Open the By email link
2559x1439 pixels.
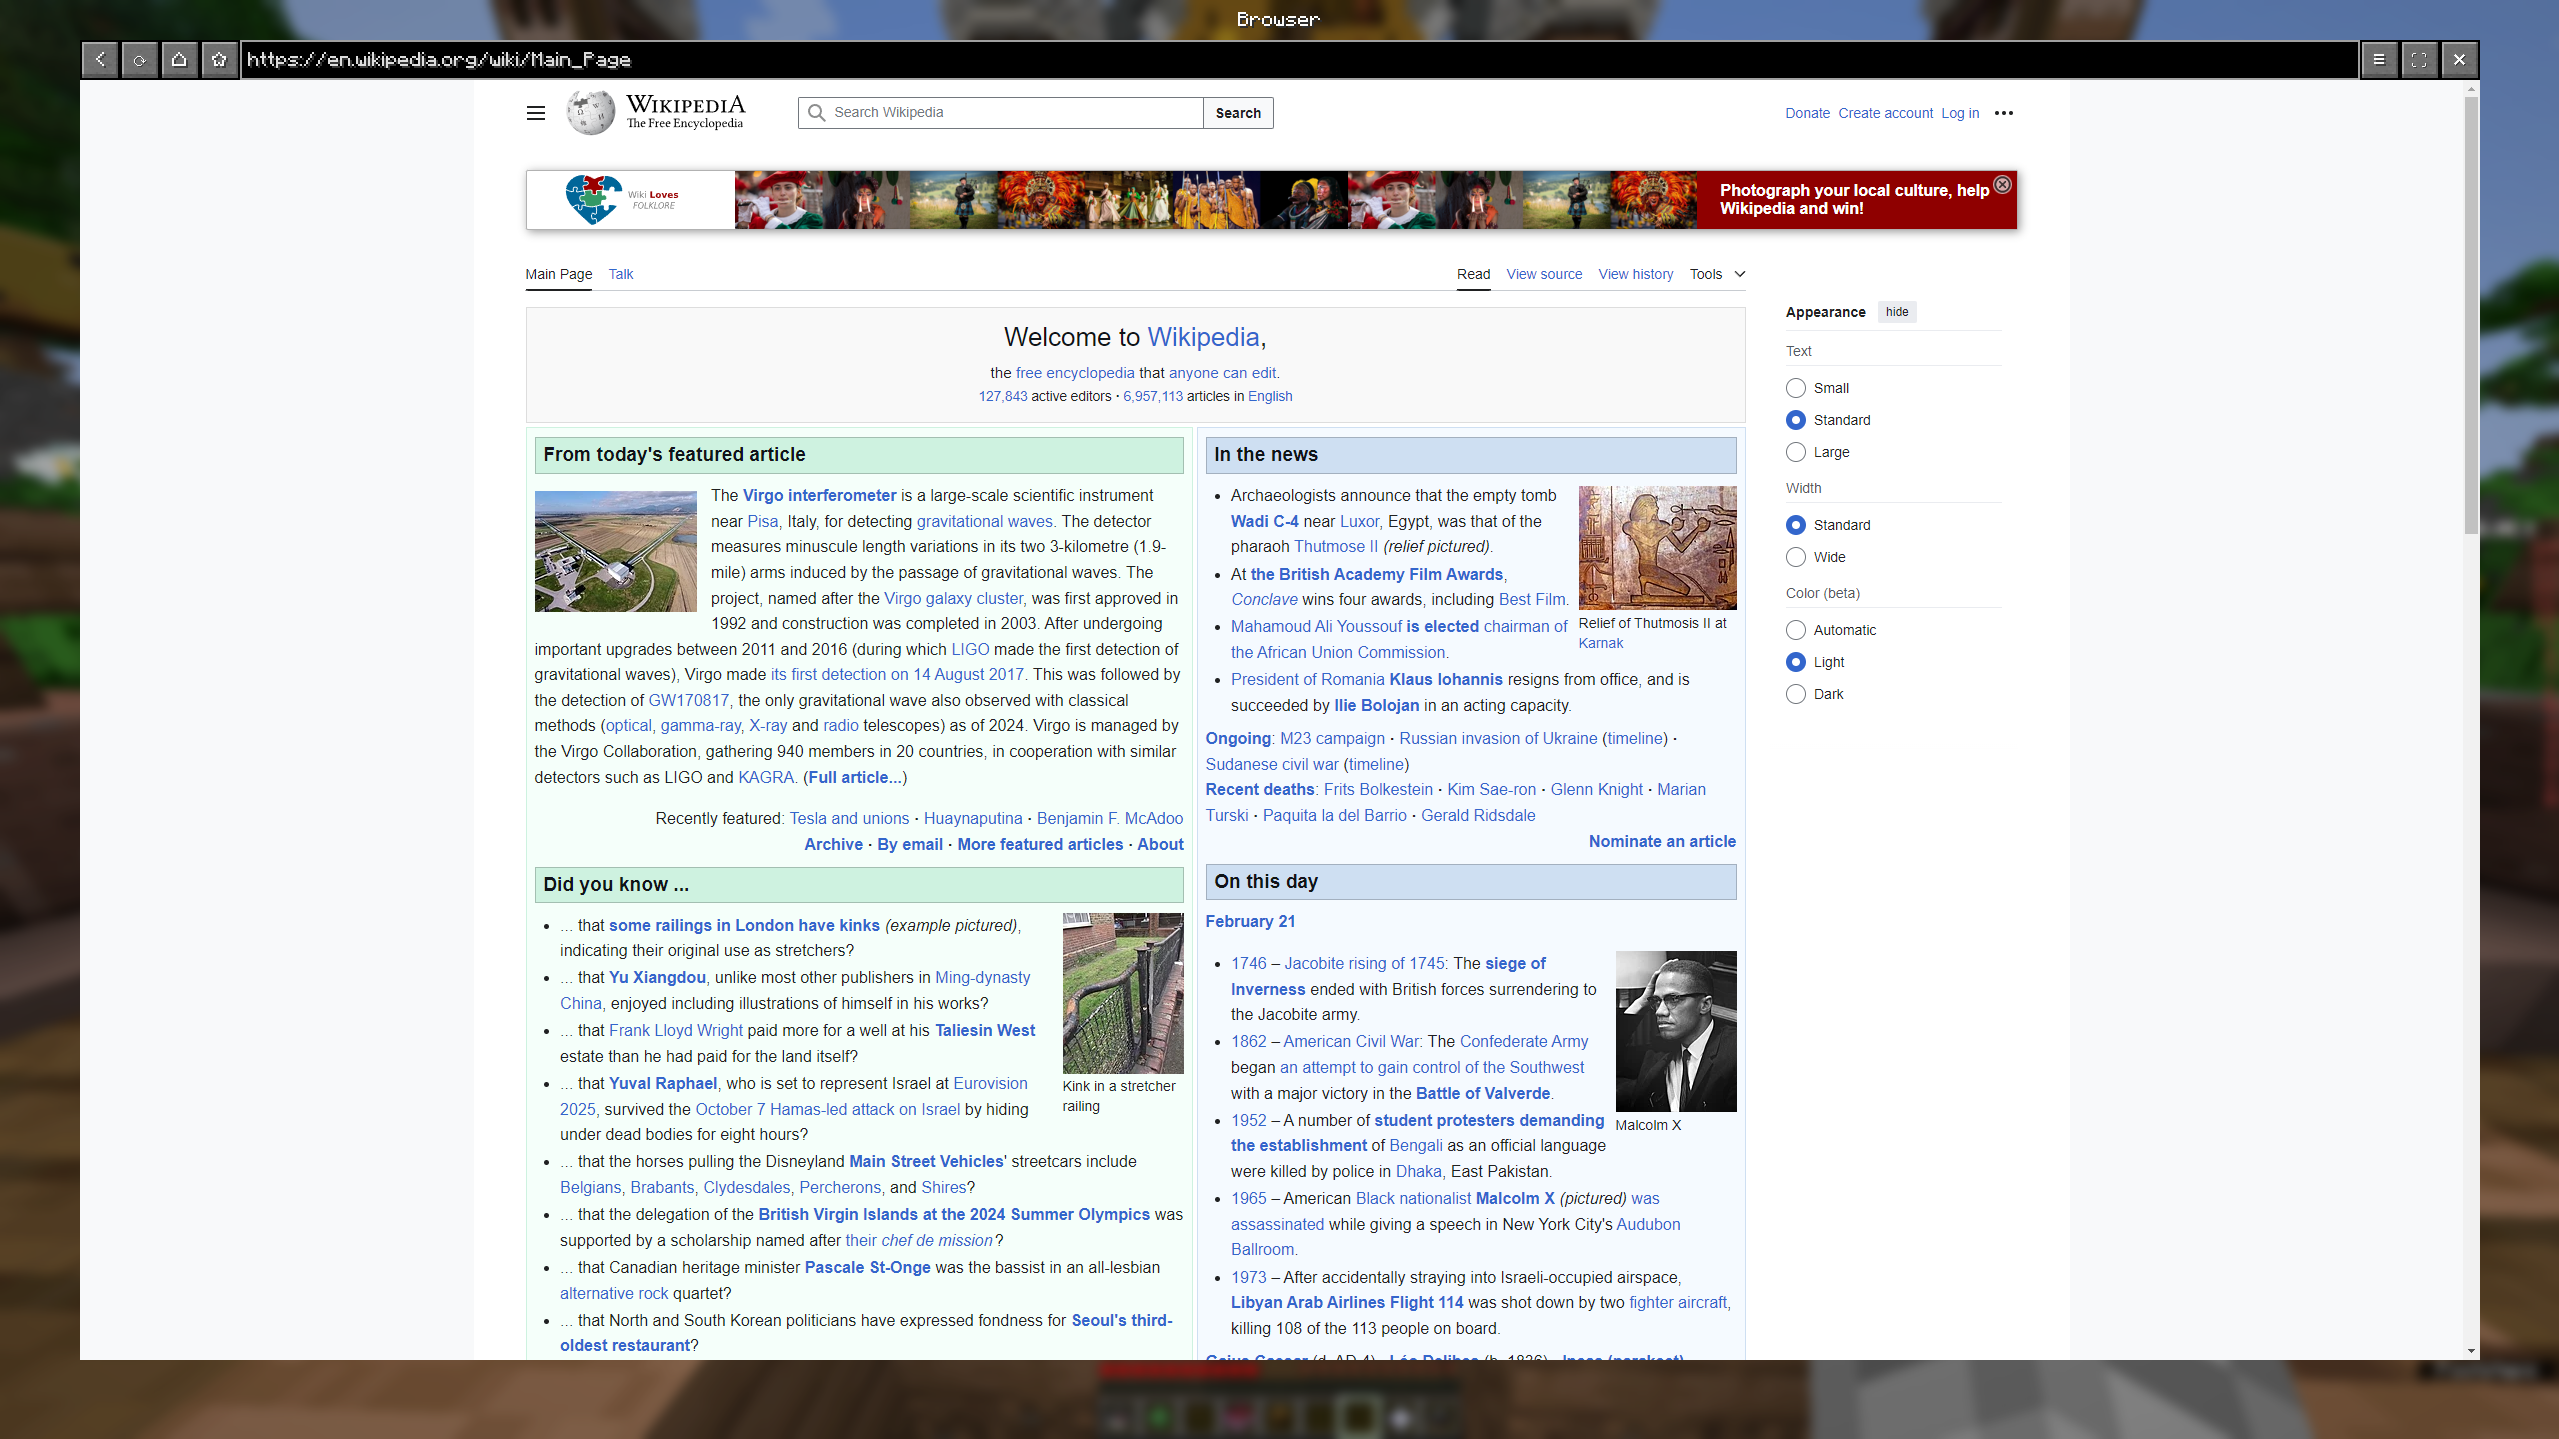pos(910,844)
